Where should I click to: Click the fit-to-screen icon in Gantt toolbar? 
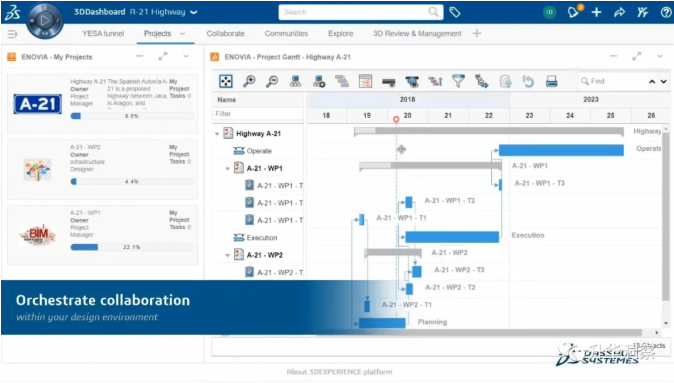coord(226,81)
